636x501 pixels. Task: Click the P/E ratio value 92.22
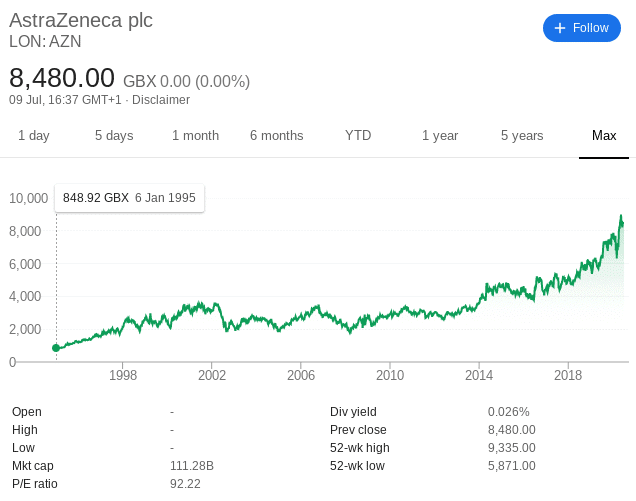[x=185, y=484]
